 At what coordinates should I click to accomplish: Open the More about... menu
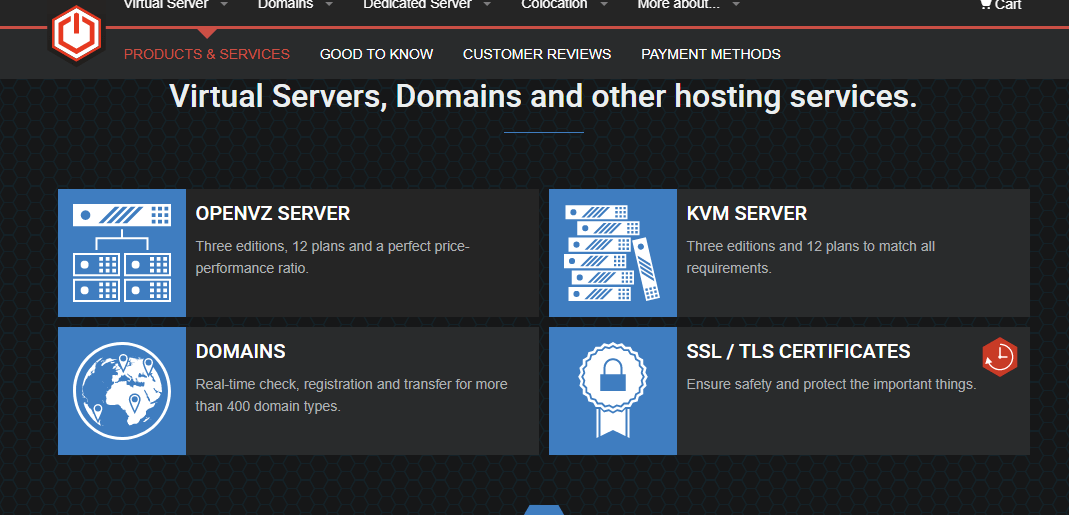tap(678, 4)
